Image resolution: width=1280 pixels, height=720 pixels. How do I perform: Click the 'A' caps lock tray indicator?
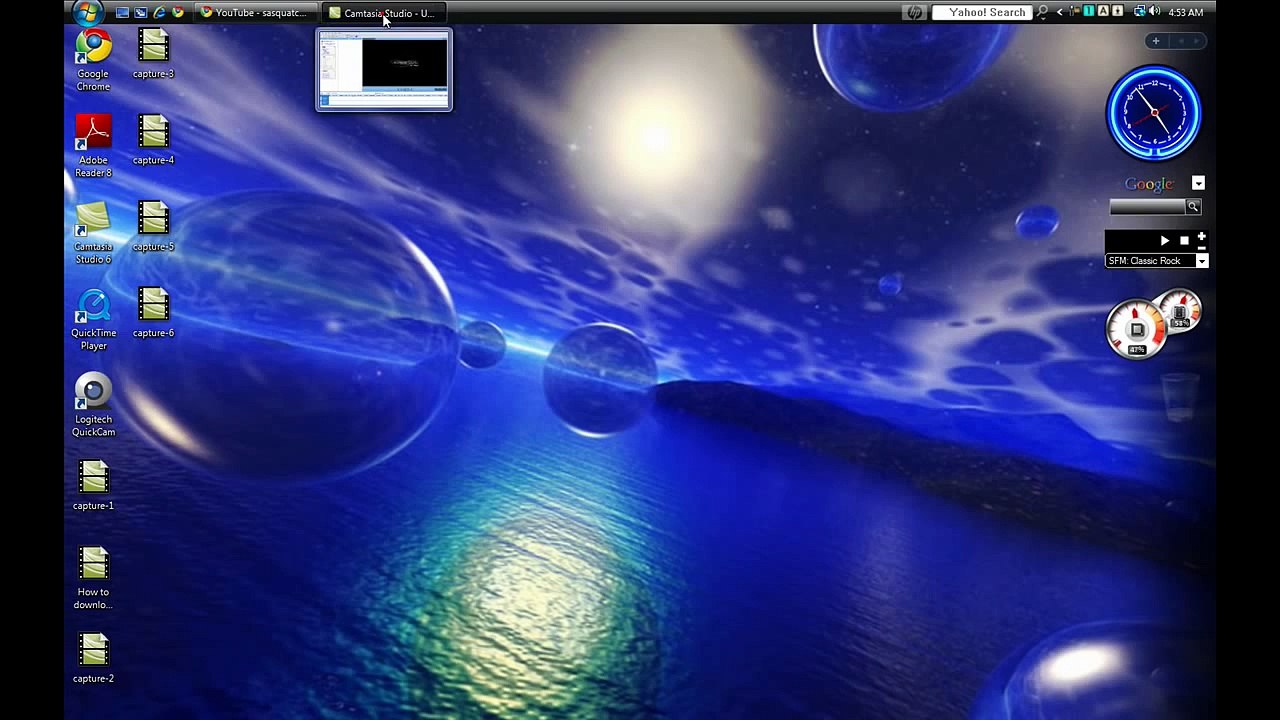1103,12
